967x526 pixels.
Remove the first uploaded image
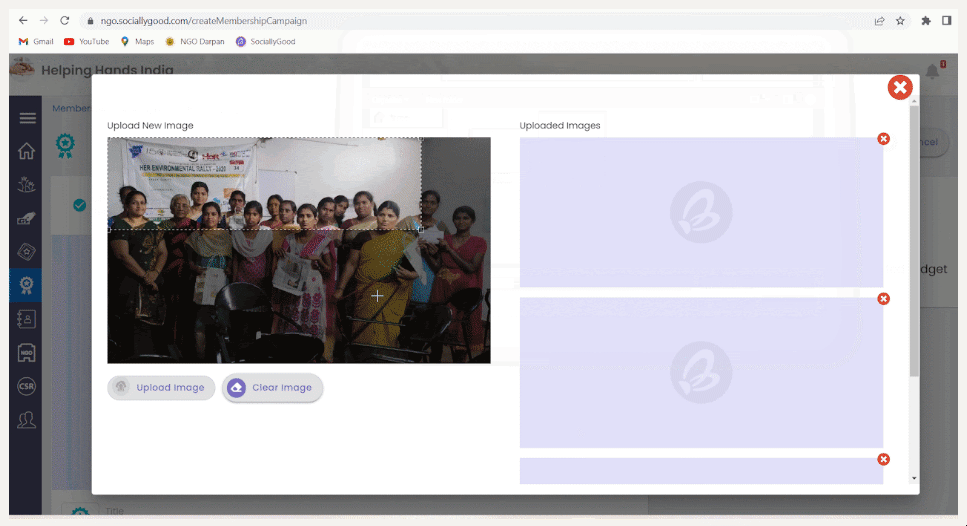(883, 139)
